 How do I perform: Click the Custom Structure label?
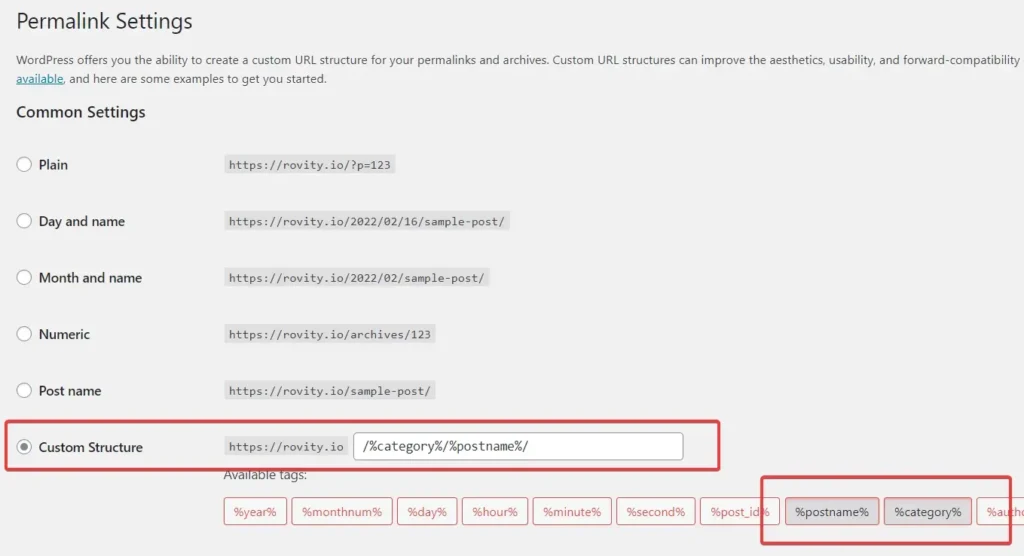91,448
